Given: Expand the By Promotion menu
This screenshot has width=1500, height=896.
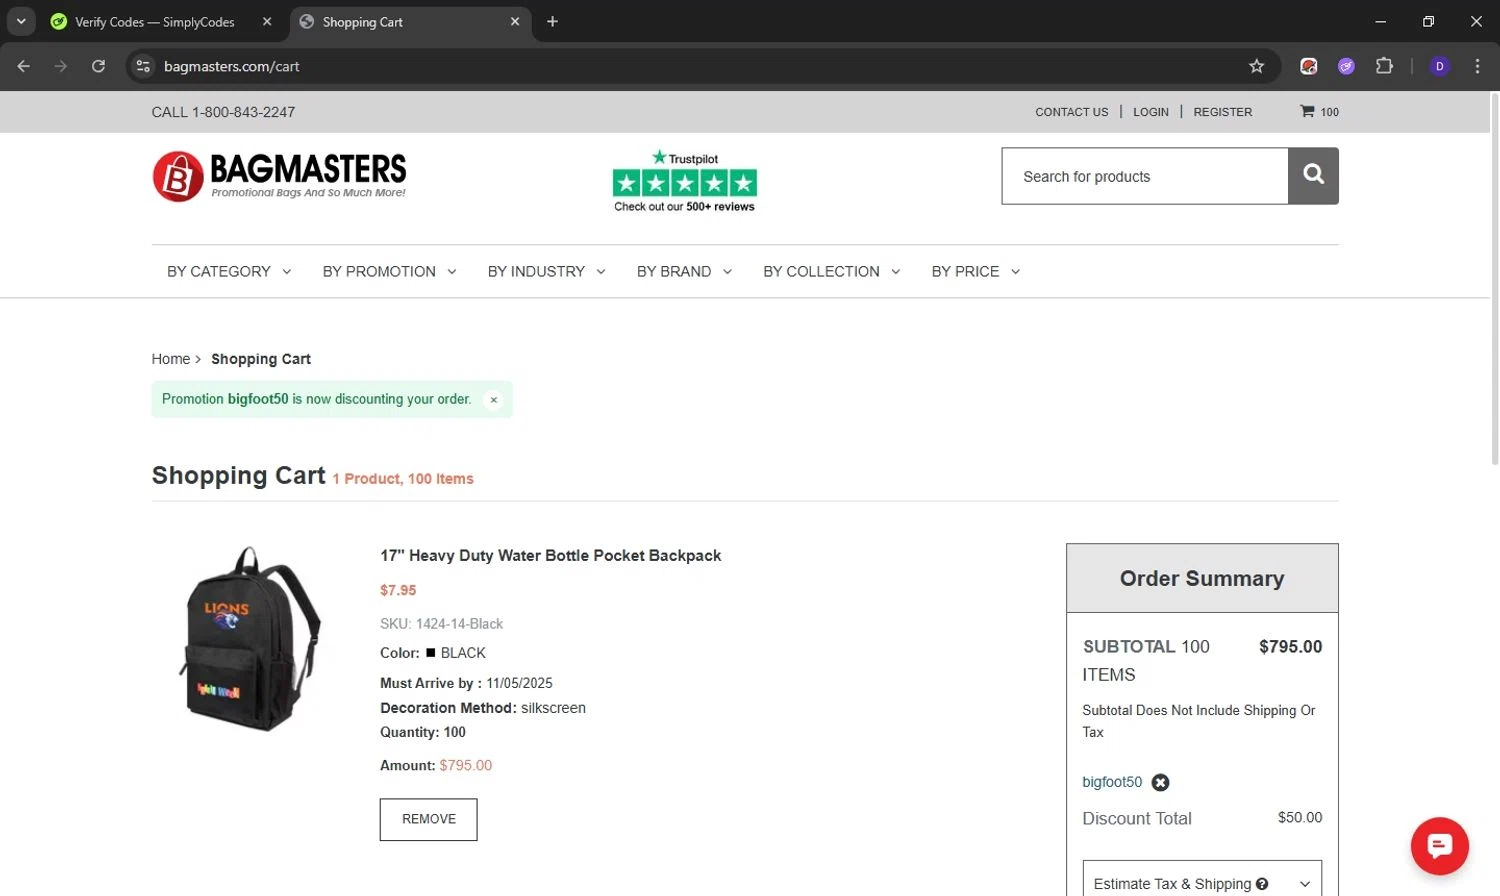Looking at the screenshot, I should click(x=389, y=271).
